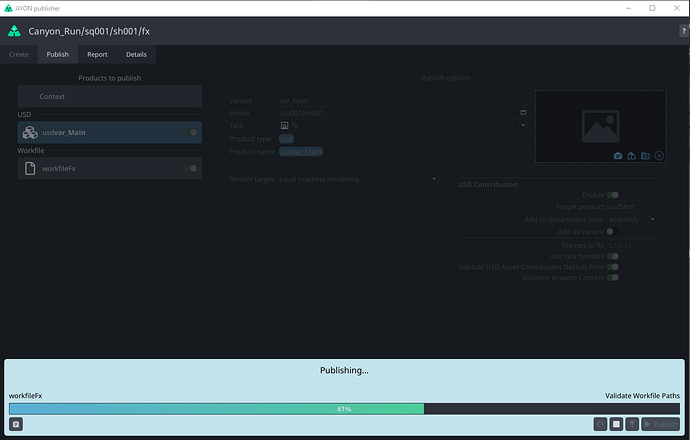This screenshot has width=690, height=440.
Task: Click the publishing progress bar
Action: [345, 408]
